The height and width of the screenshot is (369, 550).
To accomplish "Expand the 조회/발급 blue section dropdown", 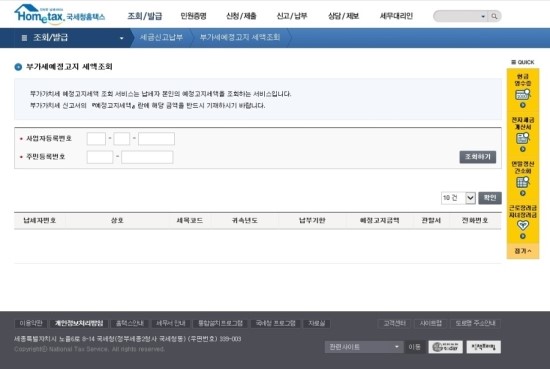I will pyautogui.click(x=121, y=38).
